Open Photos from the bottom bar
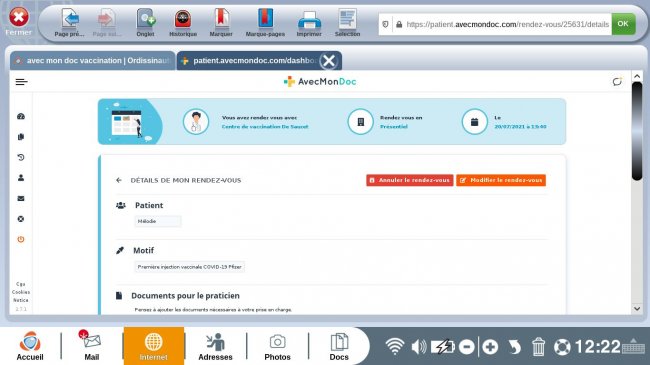Screen dimensions: 650x365 point(277,346)
